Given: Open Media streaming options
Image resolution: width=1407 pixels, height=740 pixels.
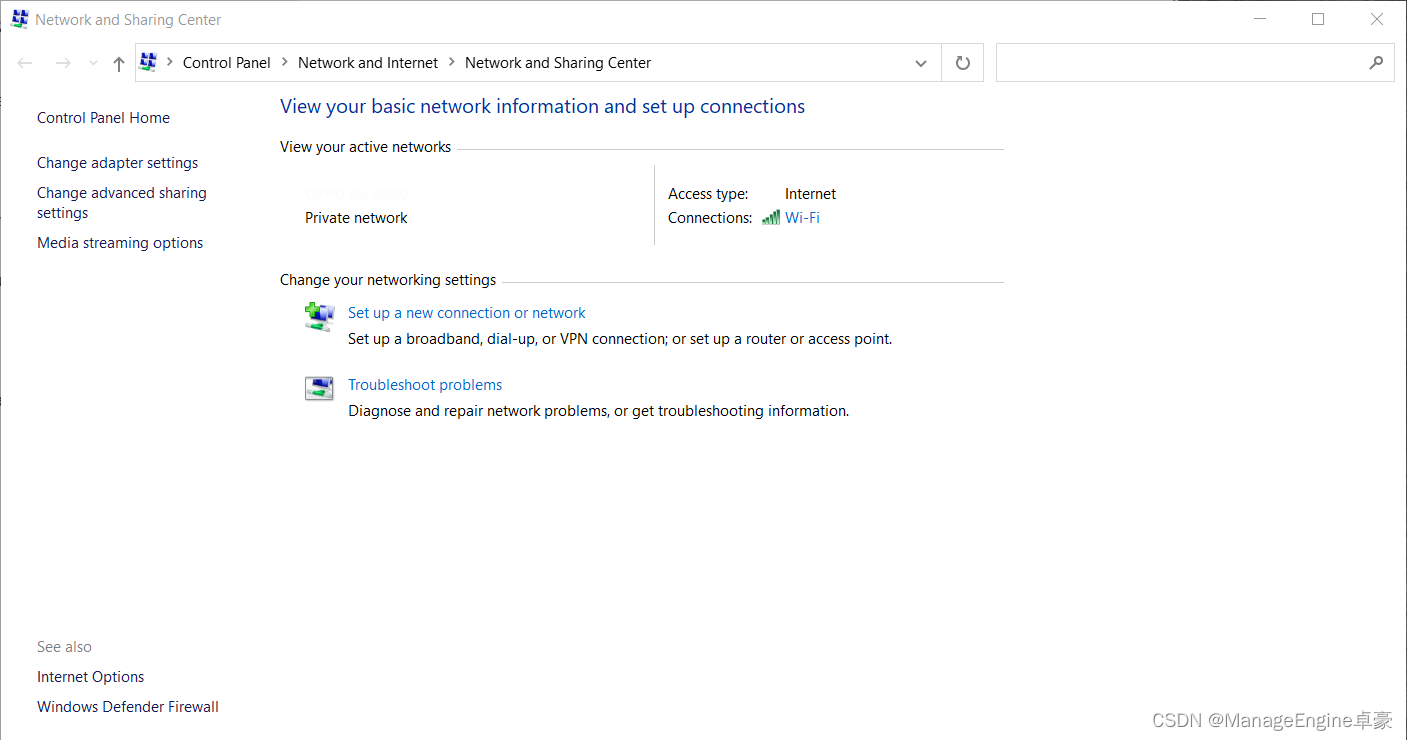Looking at the screenshot, I should click(120, 243).
